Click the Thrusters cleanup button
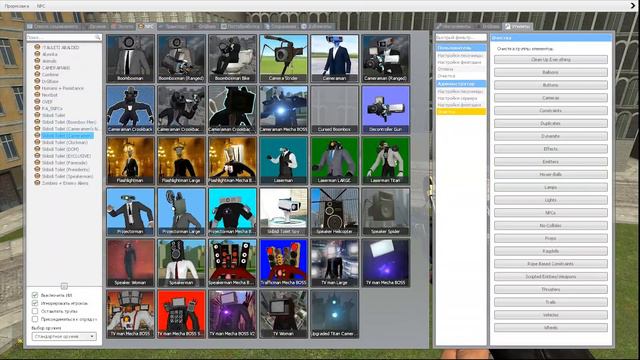The height and width of the screenshot is (360, 640). pyautogui.click(x=551, y=289)
